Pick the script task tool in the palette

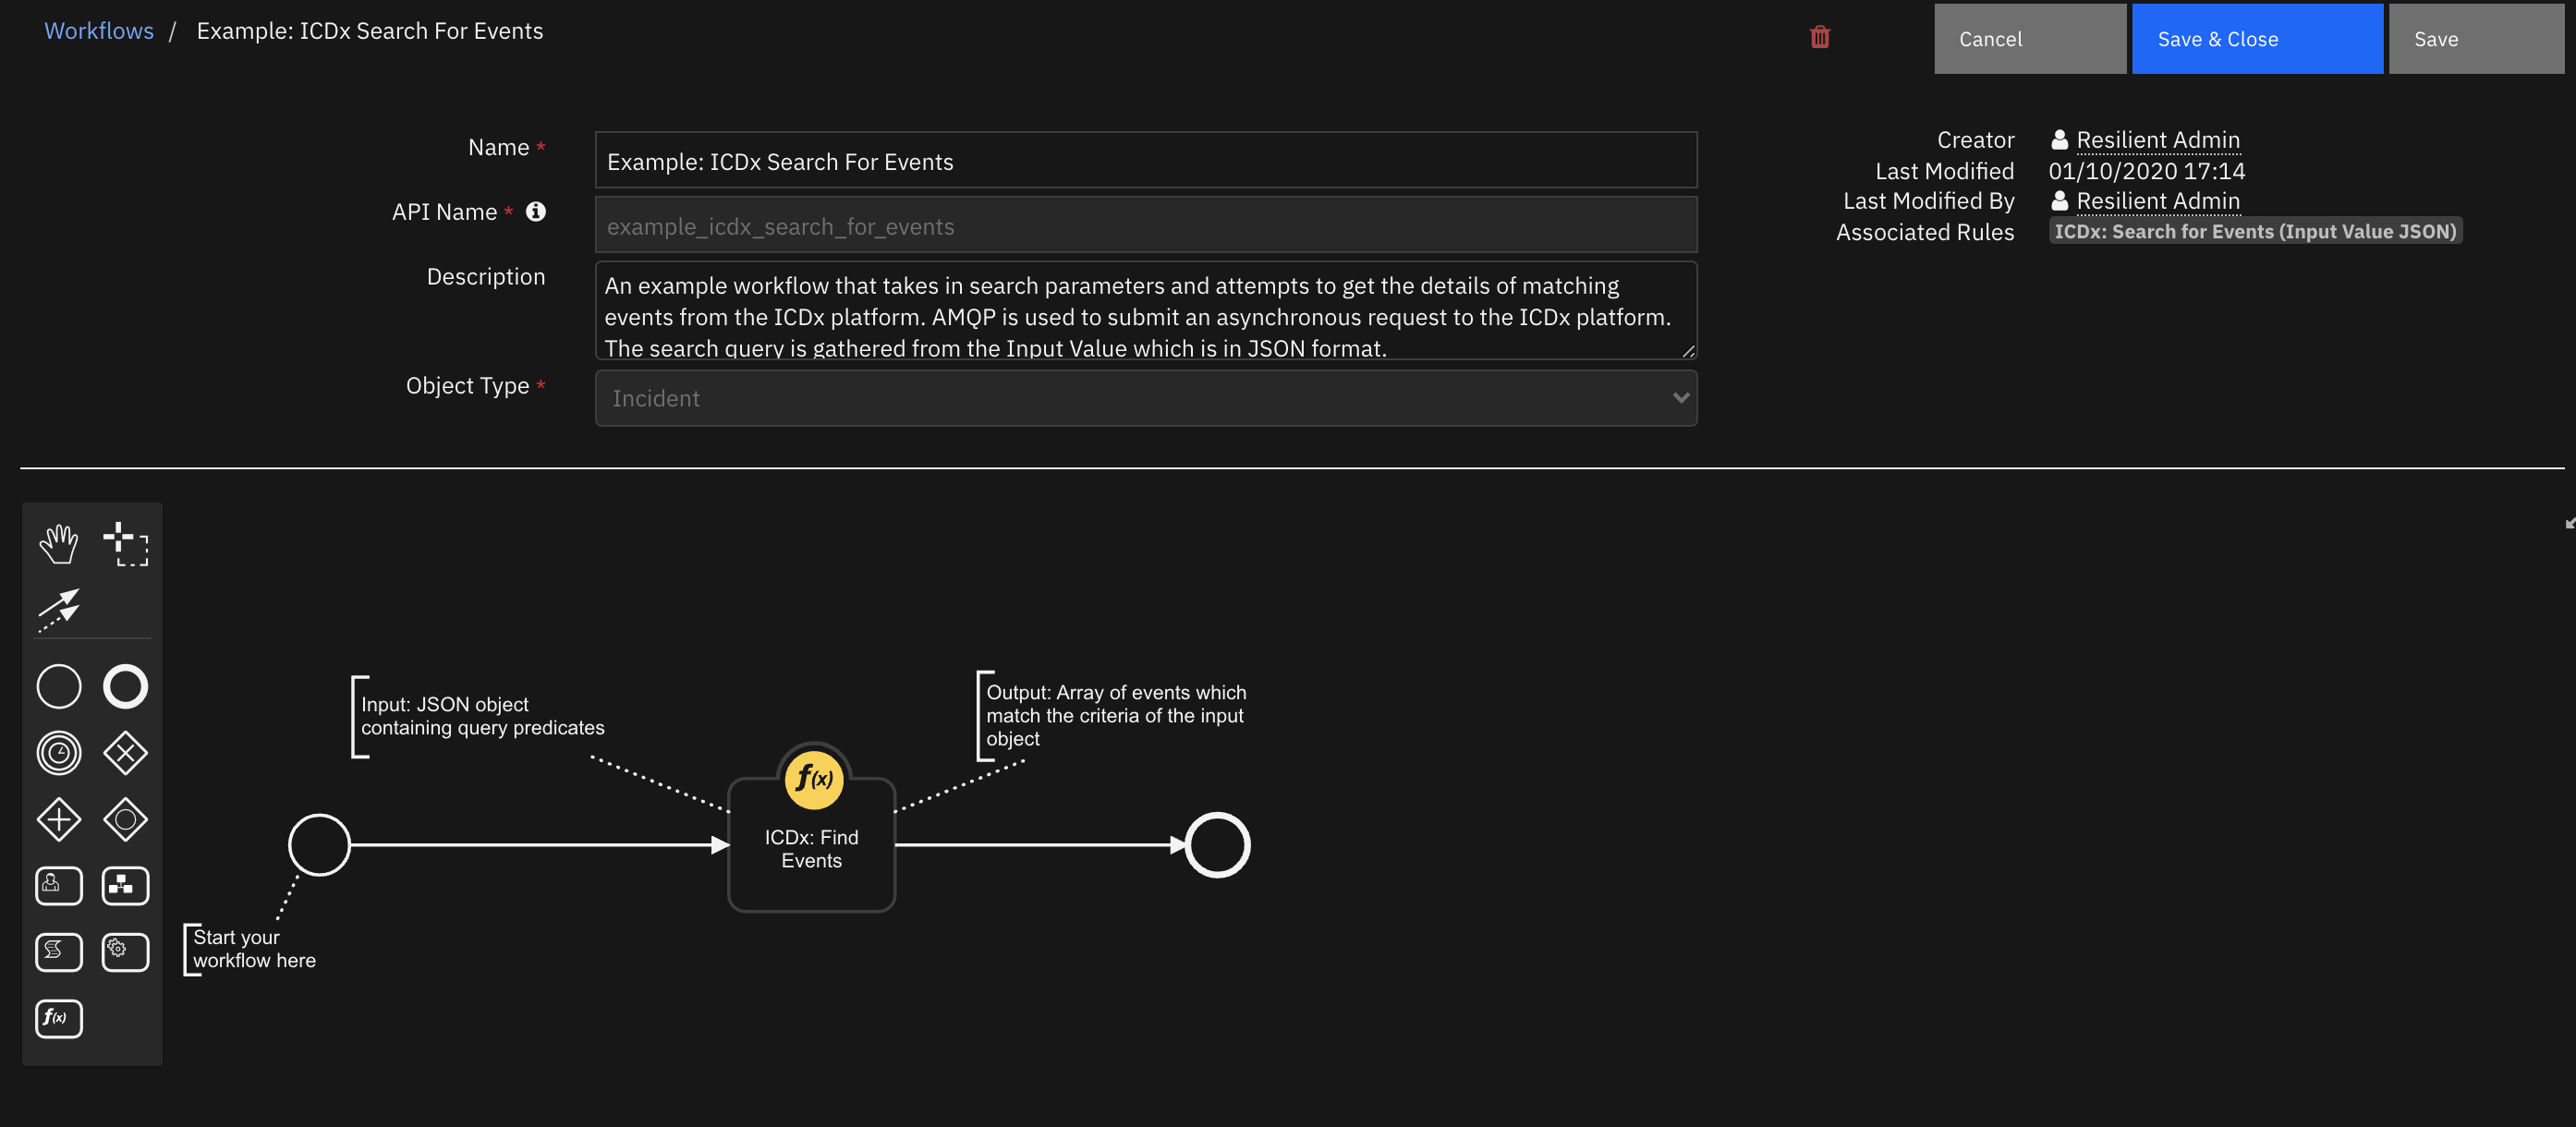coord(59,952)
